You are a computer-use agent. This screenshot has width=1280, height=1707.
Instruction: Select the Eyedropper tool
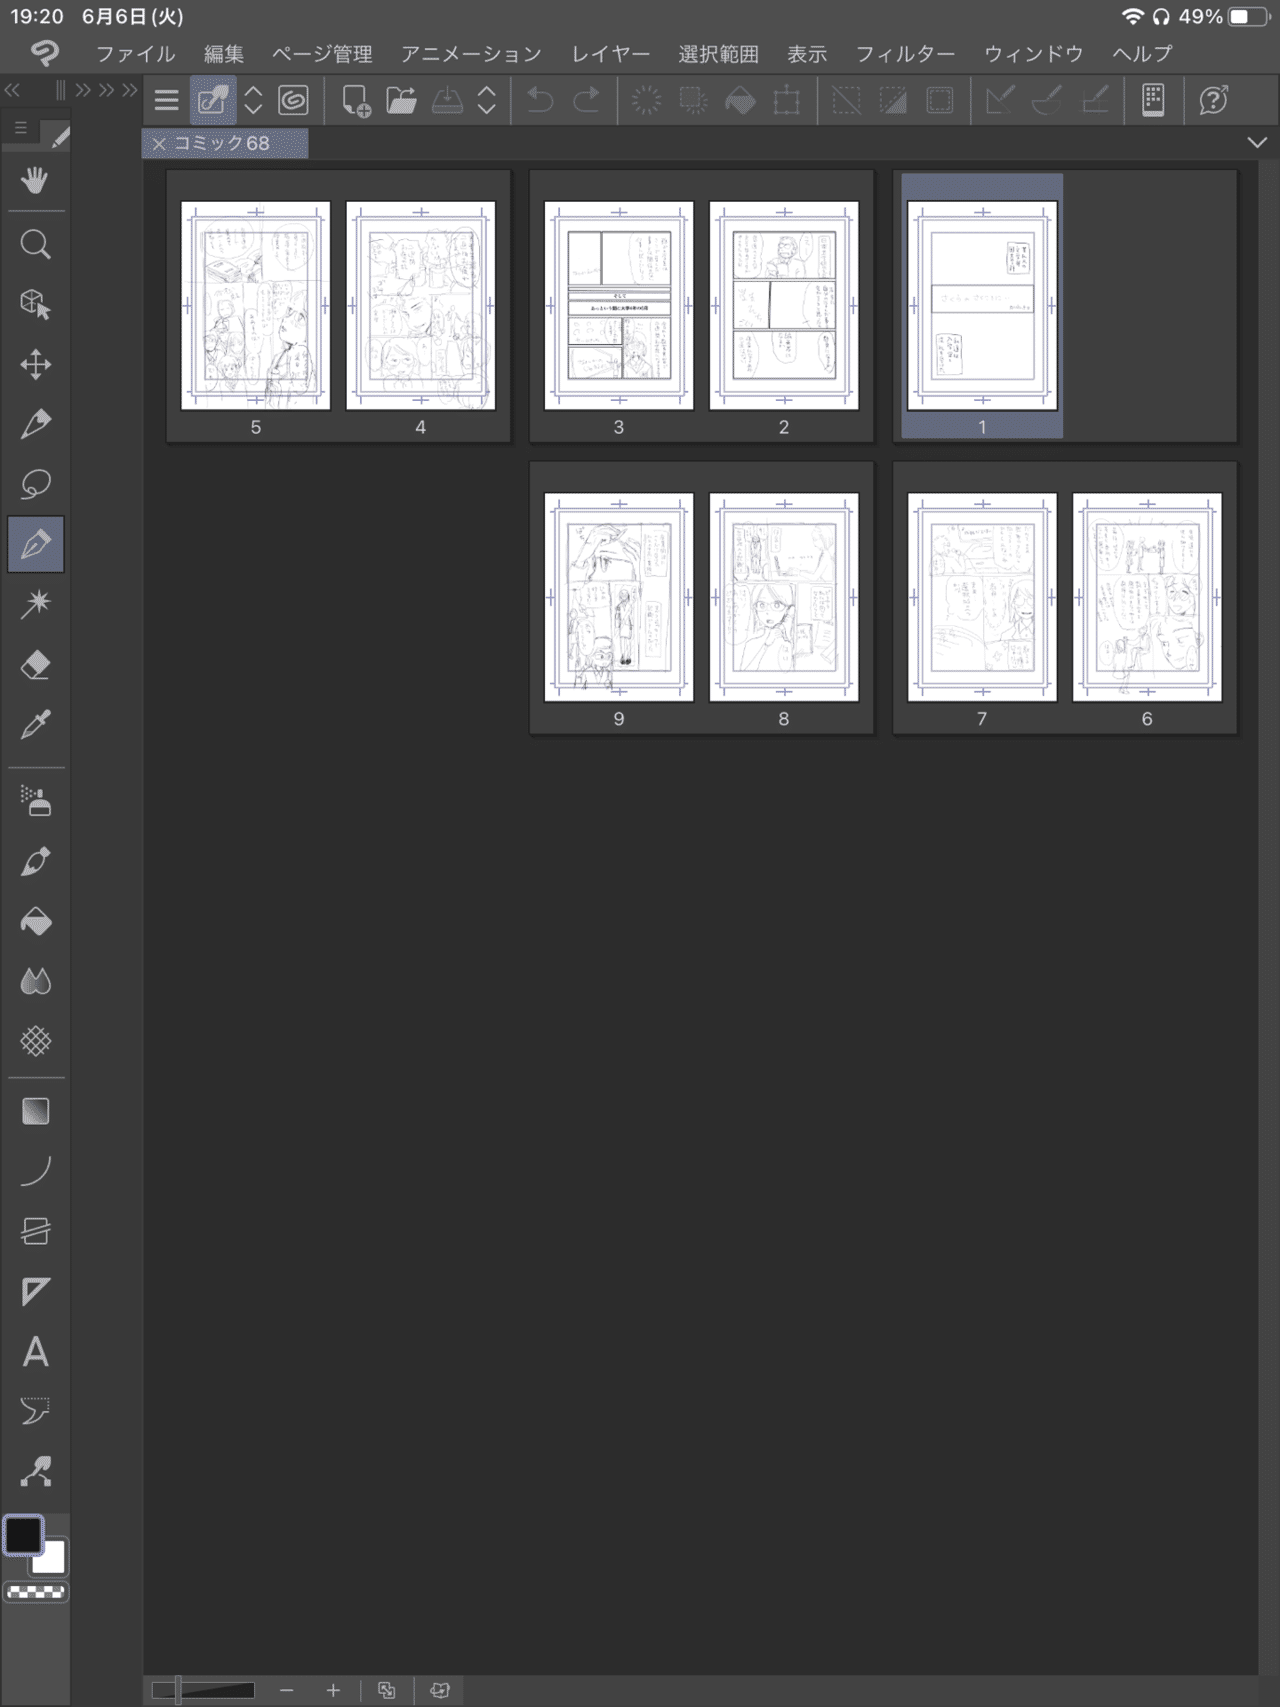click(x=35, y=724)
